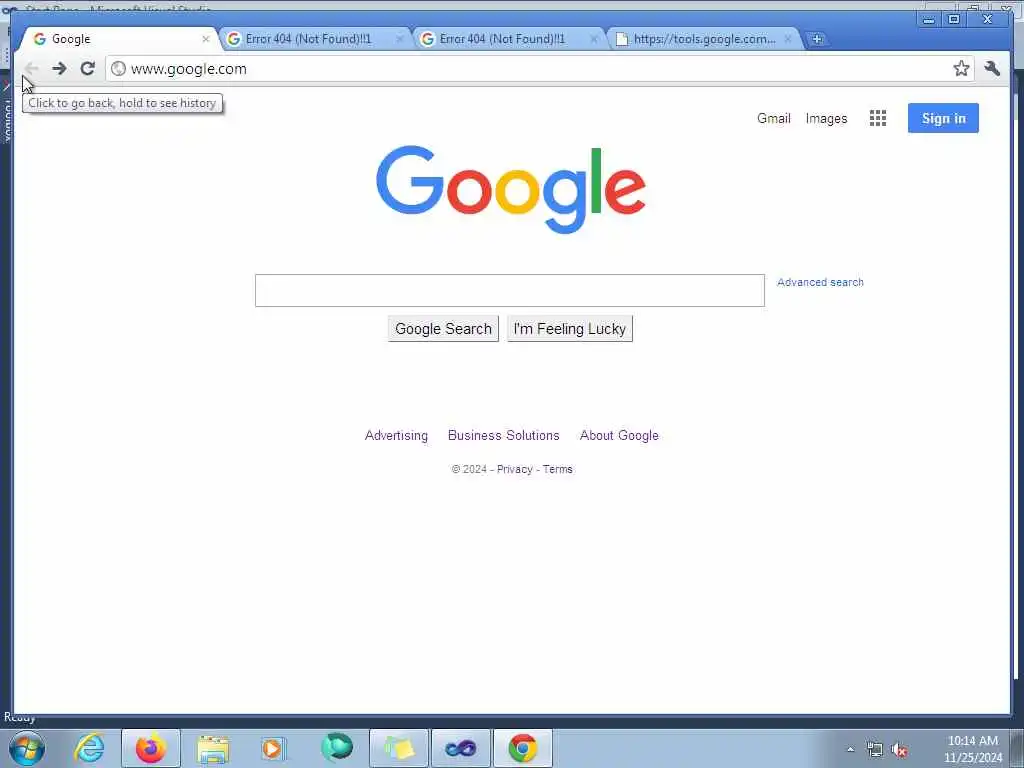Close the first Error 404 tab

400,39
